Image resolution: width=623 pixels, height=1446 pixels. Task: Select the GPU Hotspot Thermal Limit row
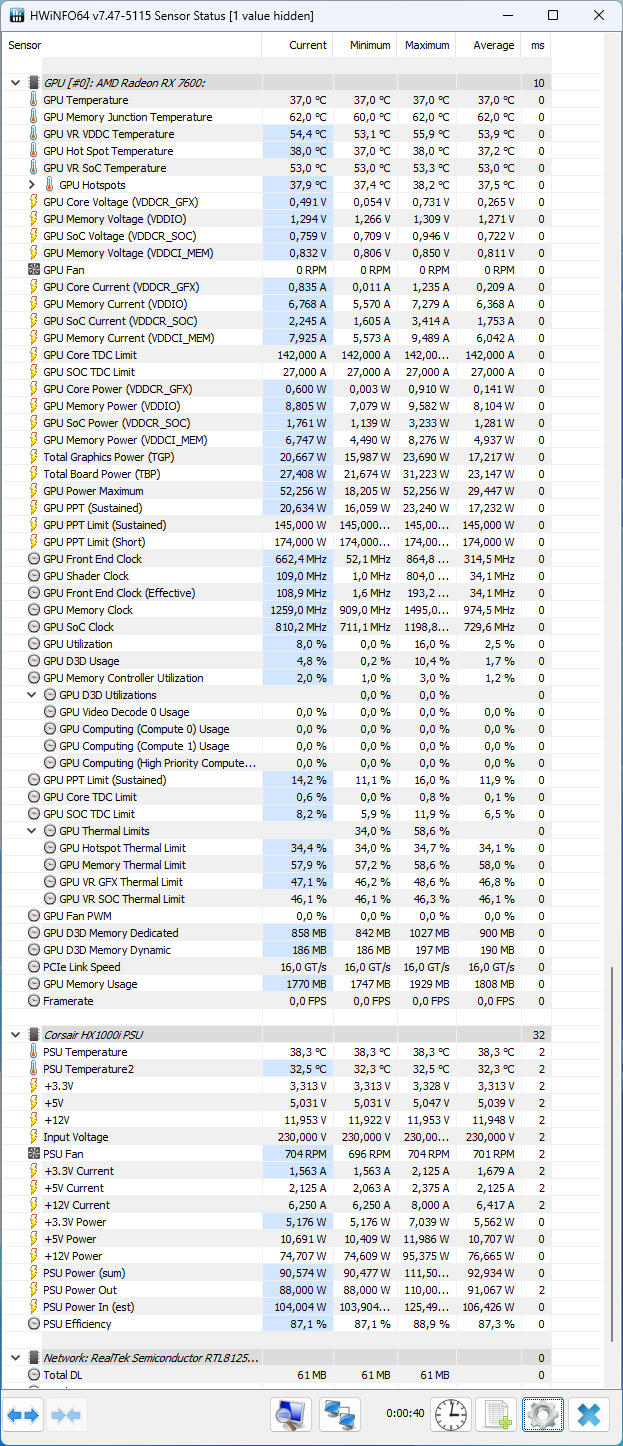(x=277, y=848)
